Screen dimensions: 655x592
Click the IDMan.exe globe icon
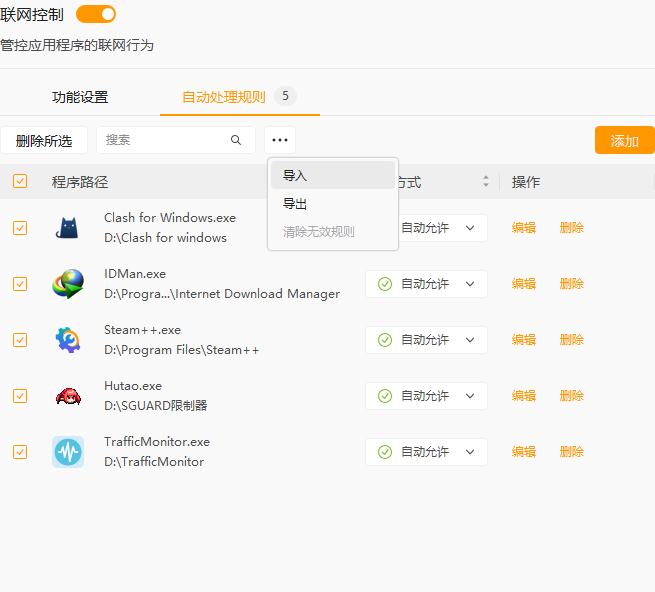pyautogui.click(x=68, y=284)
